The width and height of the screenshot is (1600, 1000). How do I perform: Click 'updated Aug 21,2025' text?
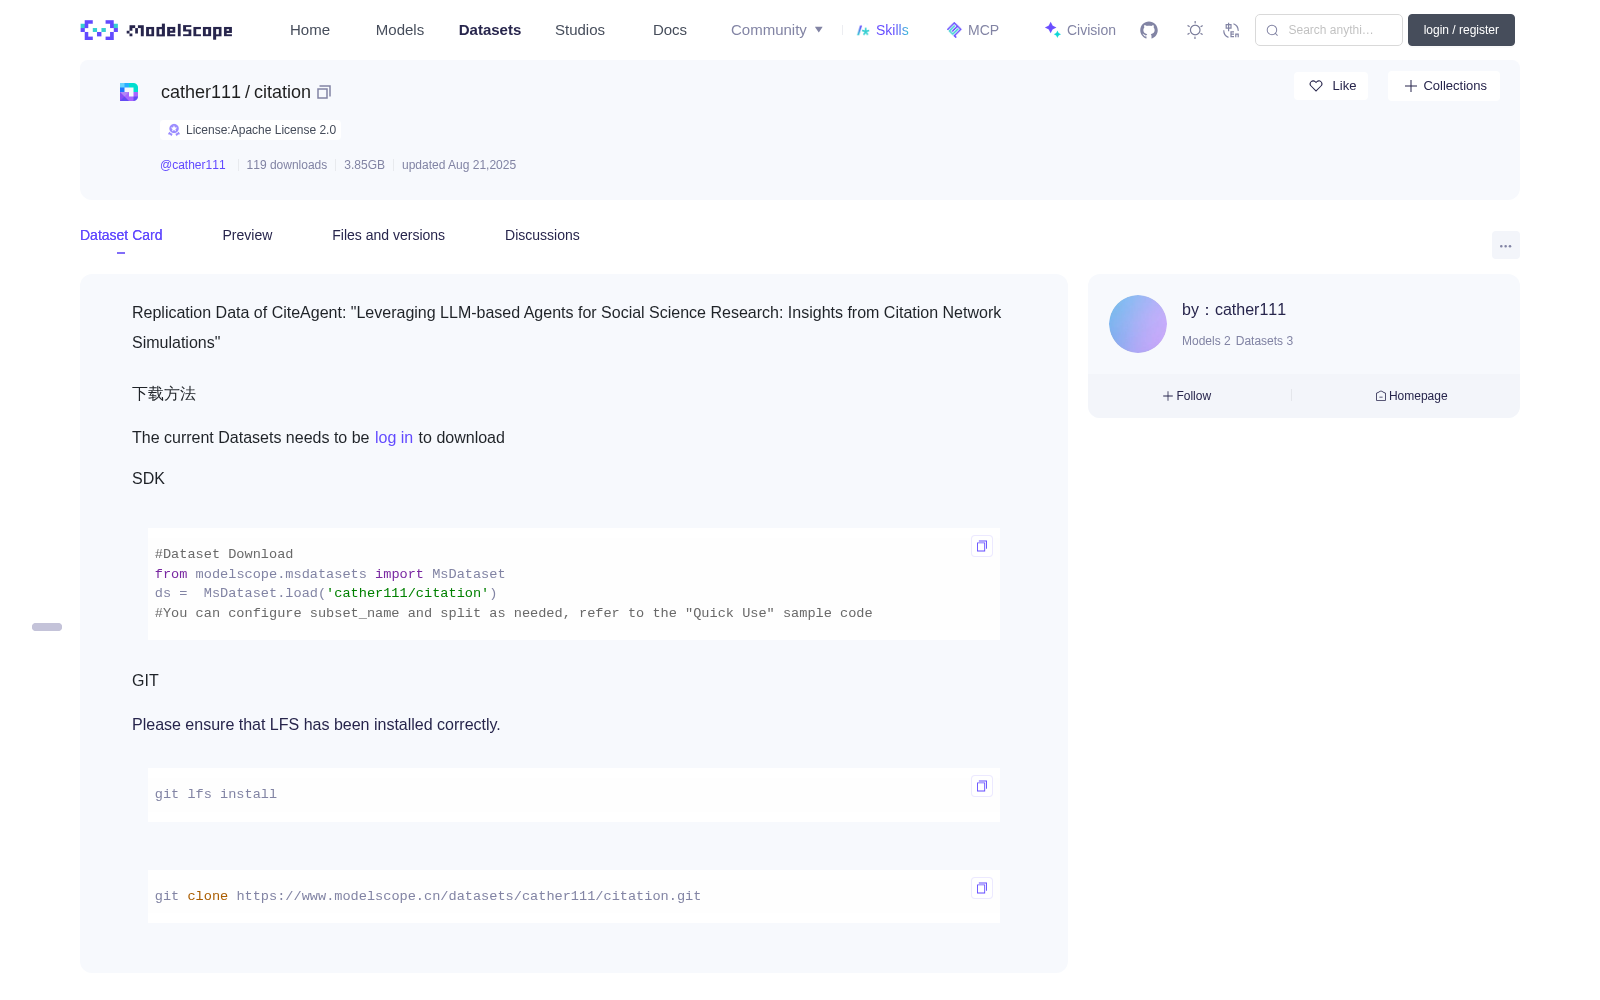459,165
